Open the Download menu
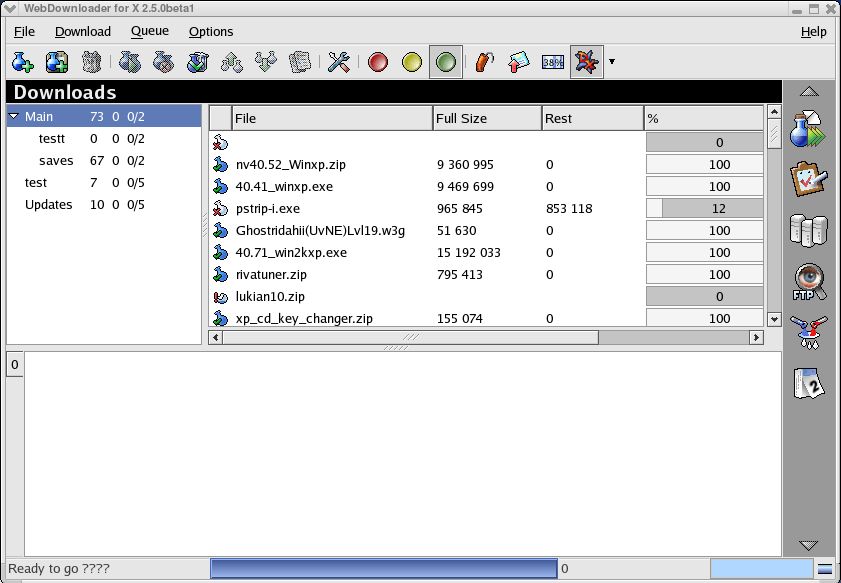841x583 pixels. click(x=82, y=31)
